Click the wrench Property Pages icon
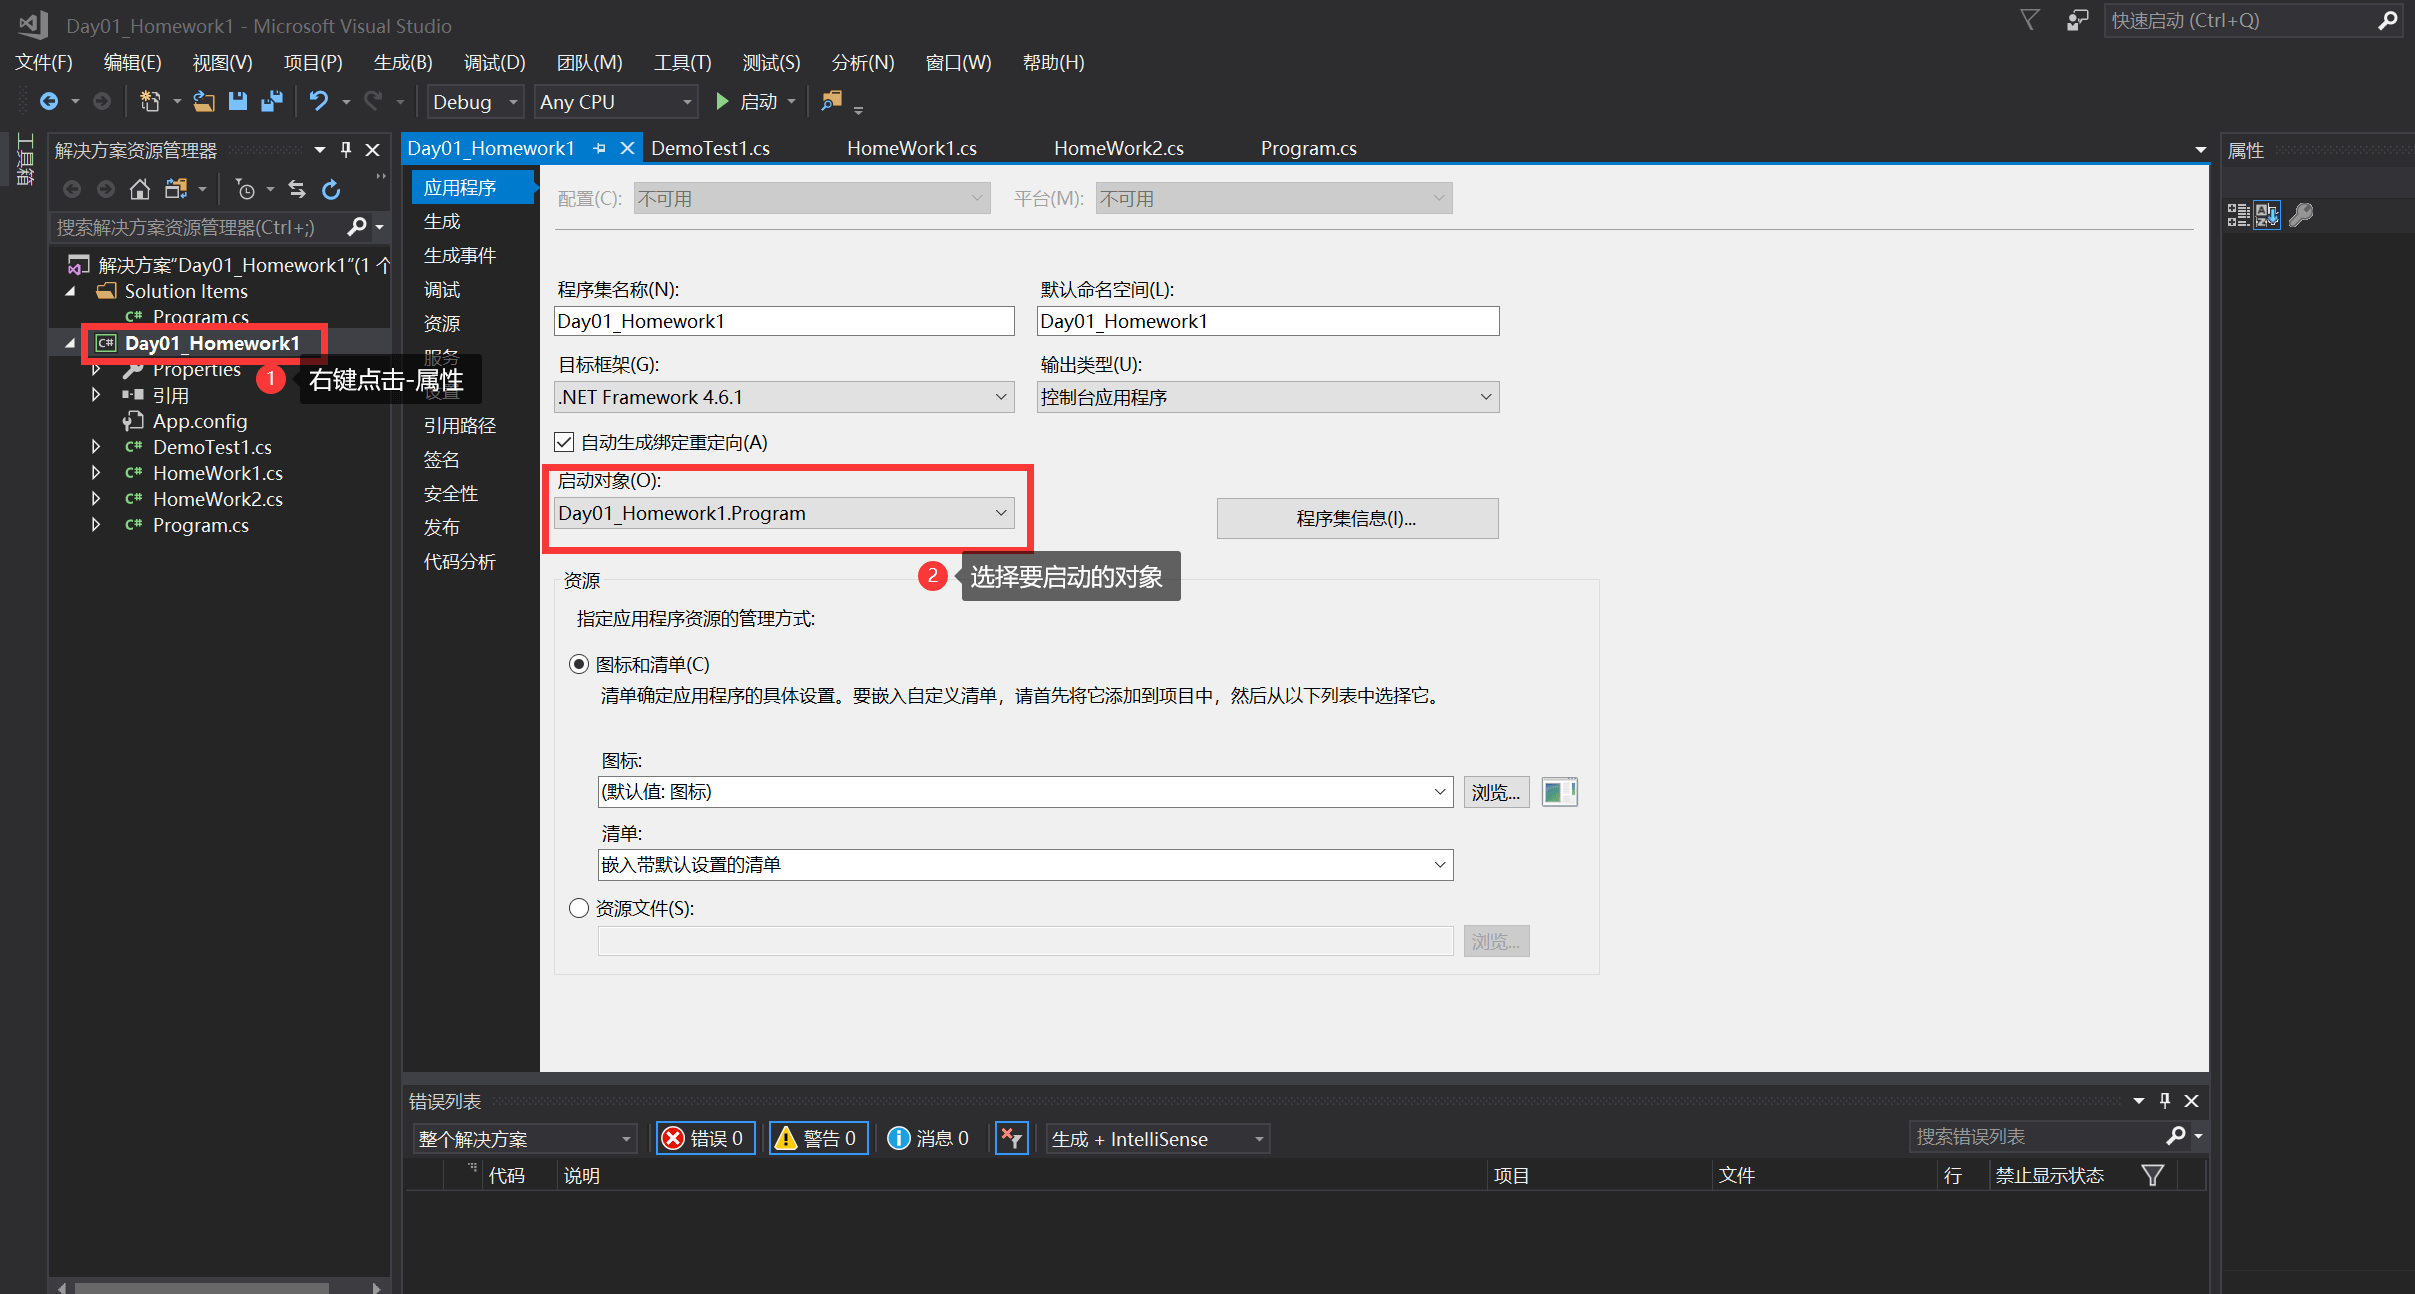 (2300, 215)
